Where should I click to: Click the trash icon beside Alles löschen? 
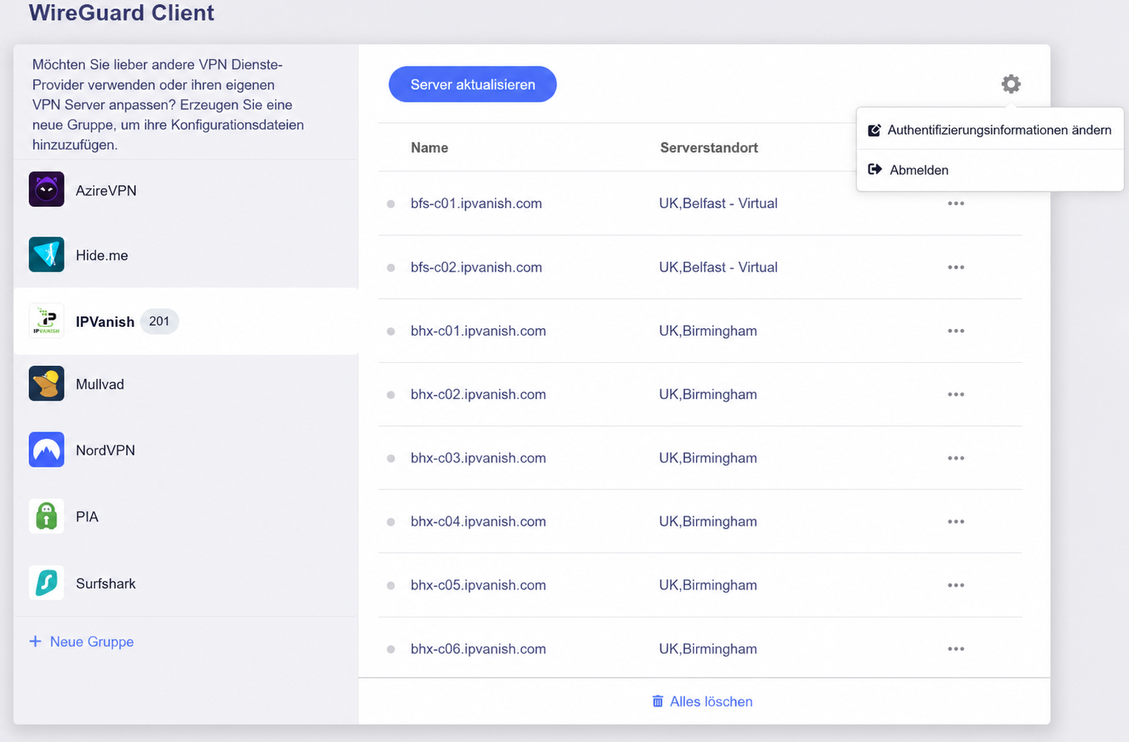click(x=657, y=701)
